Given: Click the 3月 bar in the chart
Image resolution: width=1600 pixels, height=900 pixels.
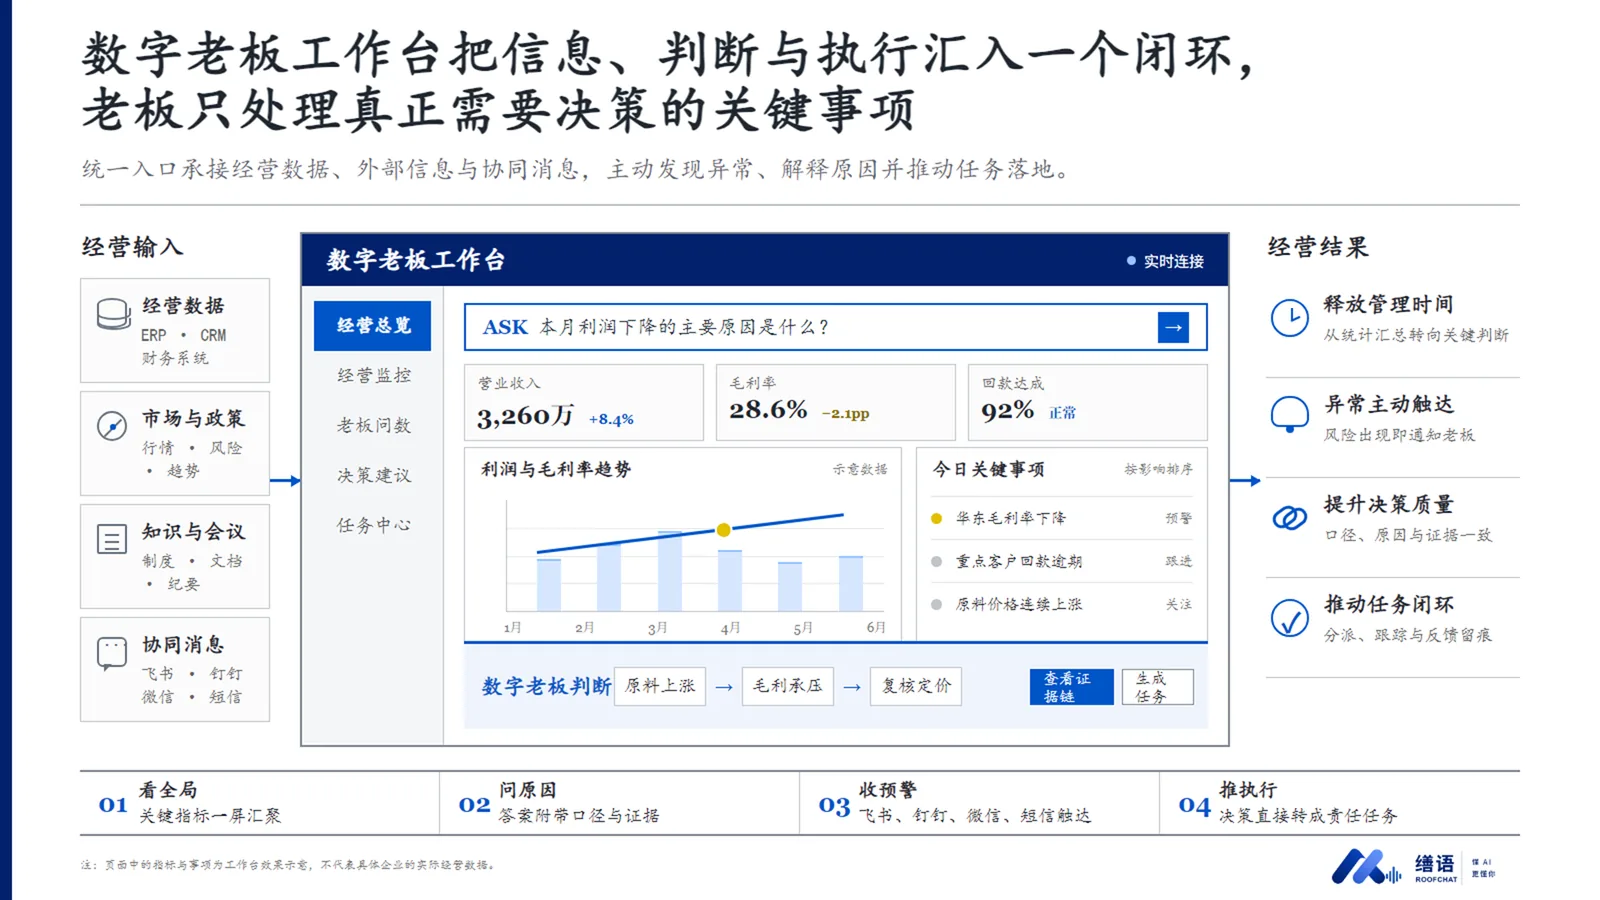Looking at the screenshot, I should click(x=669, y=571).
